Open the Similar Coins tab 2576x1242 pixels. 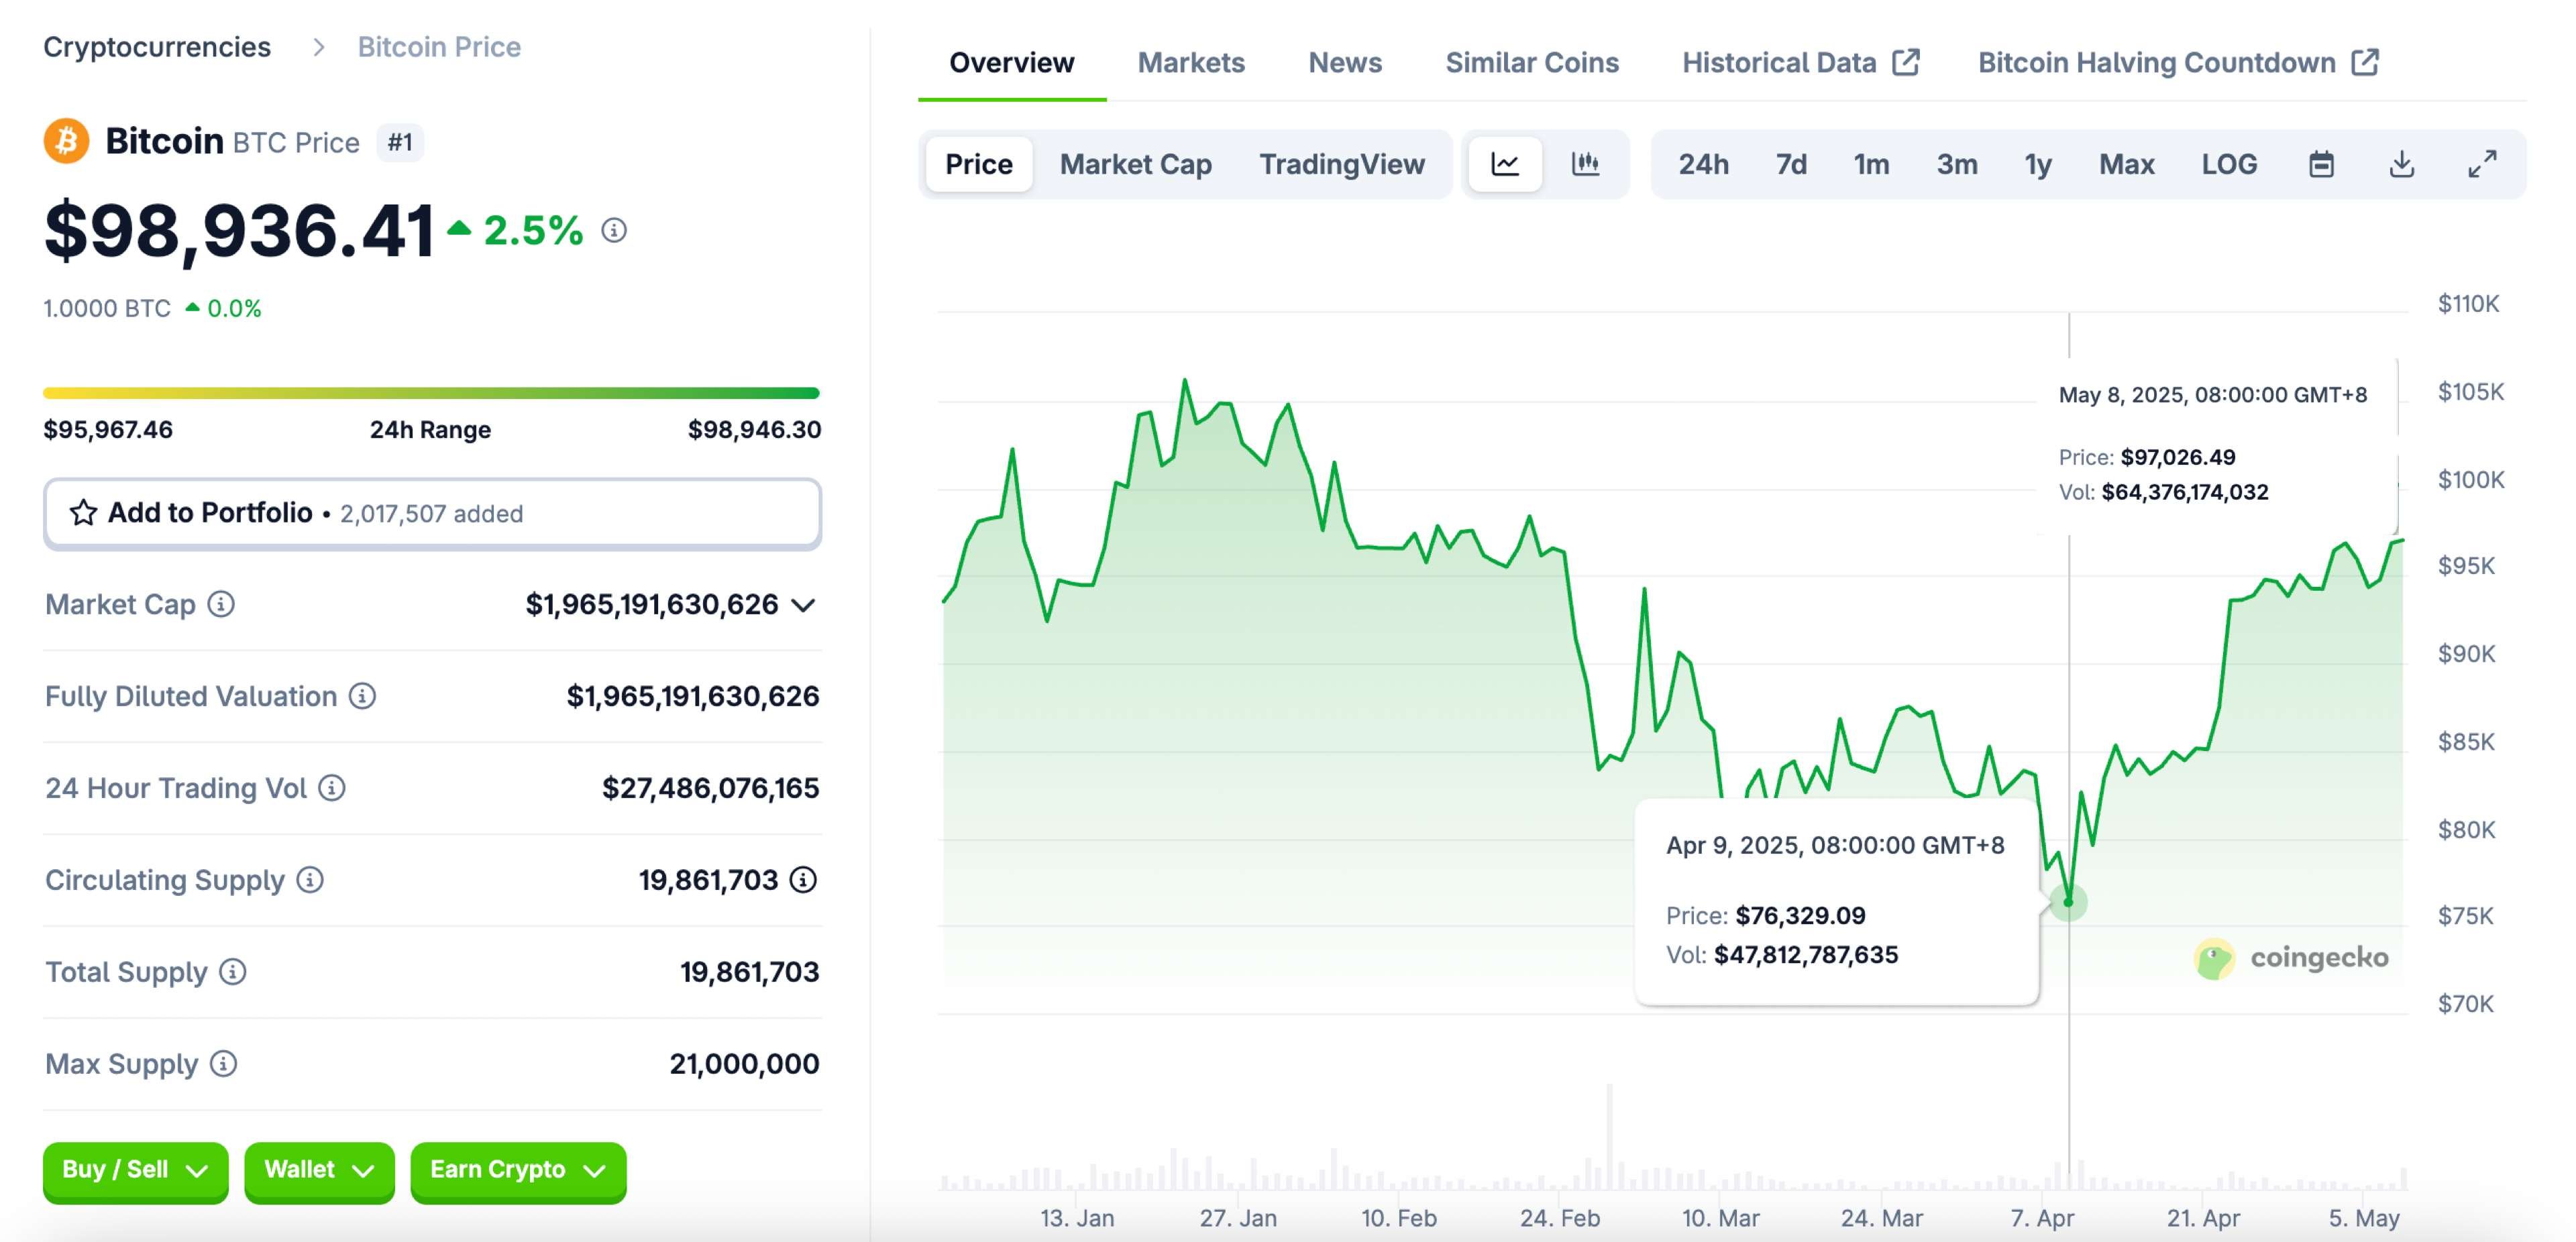click(1531, 62)
